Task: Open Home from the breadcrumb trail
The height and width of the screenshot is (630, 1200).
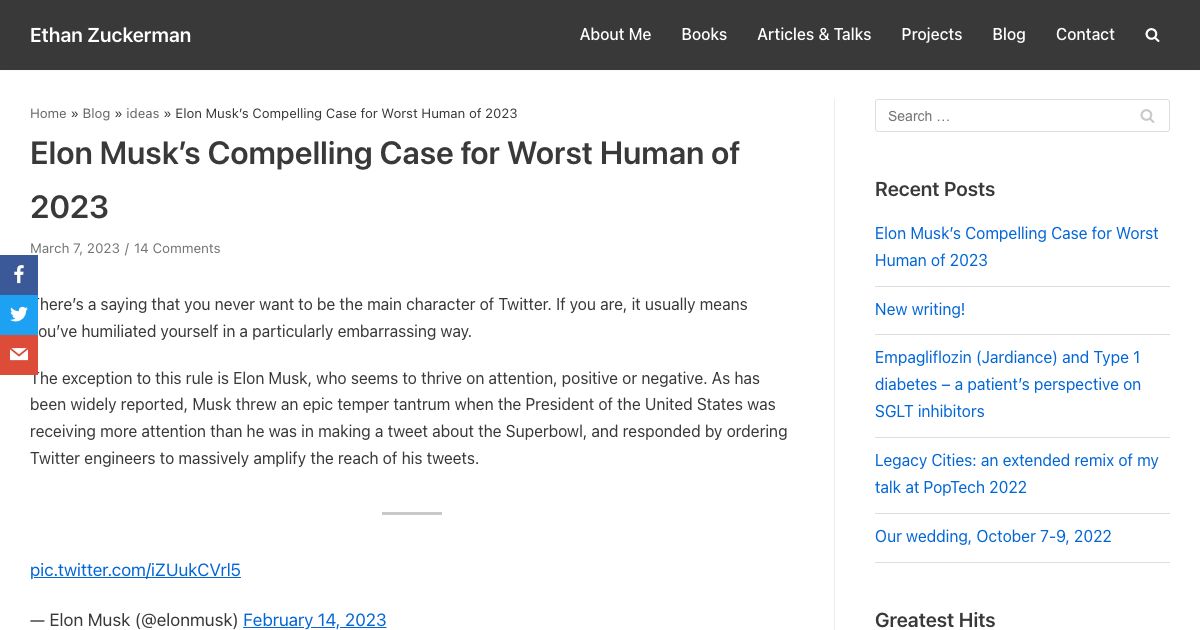Action: click(48, 113)
